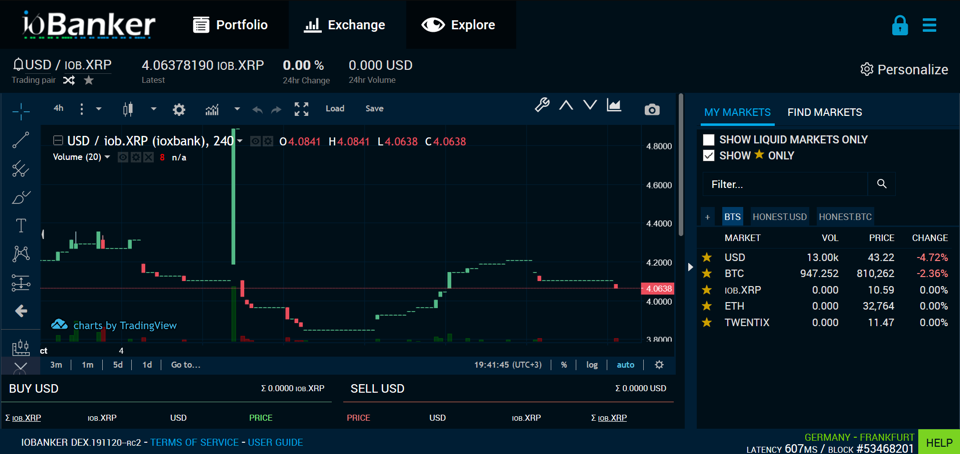Open the Exchange section
The height and width of the screenshot is (454, 960).
(345, 25)
